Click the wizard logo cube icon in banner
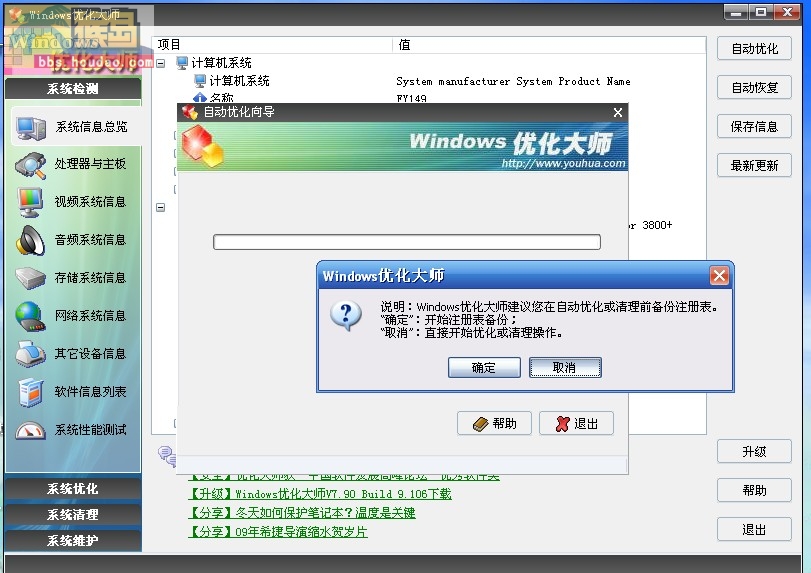Screen dimensions: 811x573 203,147
